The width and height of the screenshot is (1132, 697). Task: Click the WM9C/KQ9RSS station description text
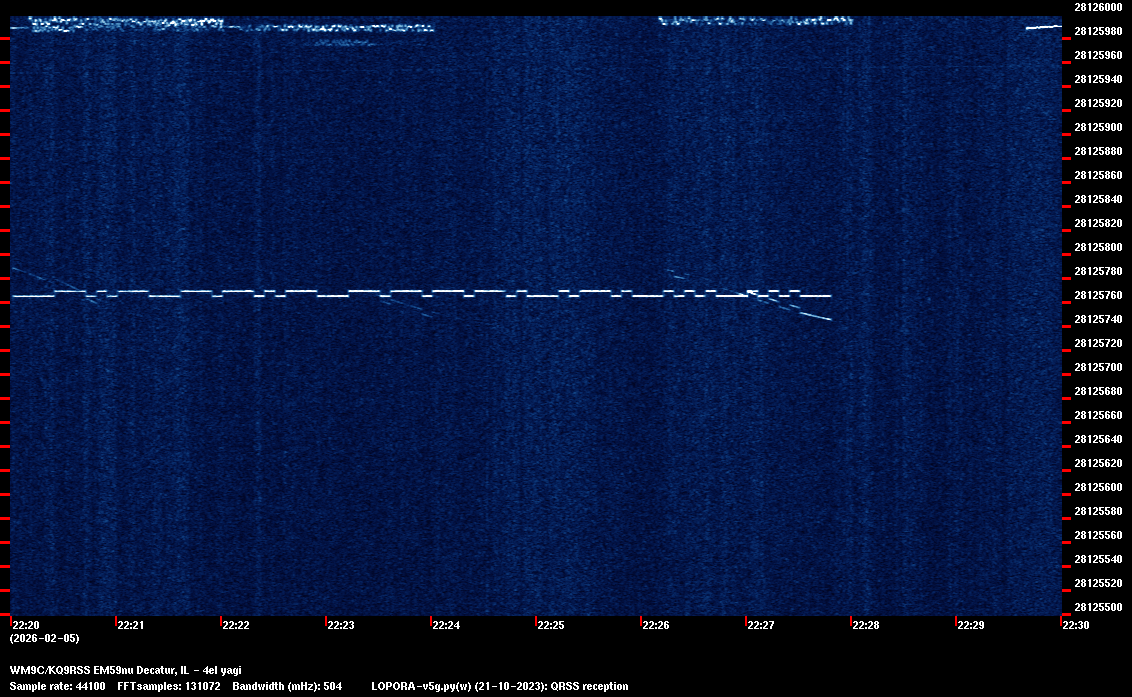click(x=125, y=670)
